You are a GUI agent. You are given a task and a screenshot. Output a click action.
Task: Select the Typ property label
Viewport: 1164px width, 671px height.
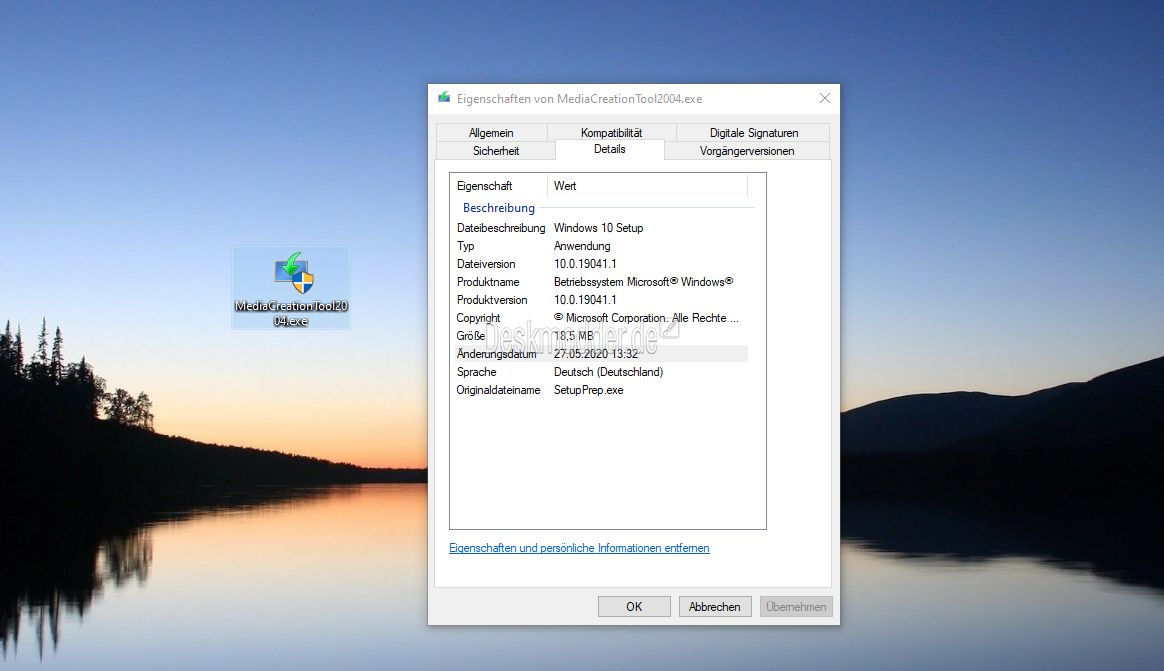[x=465, y=246]
